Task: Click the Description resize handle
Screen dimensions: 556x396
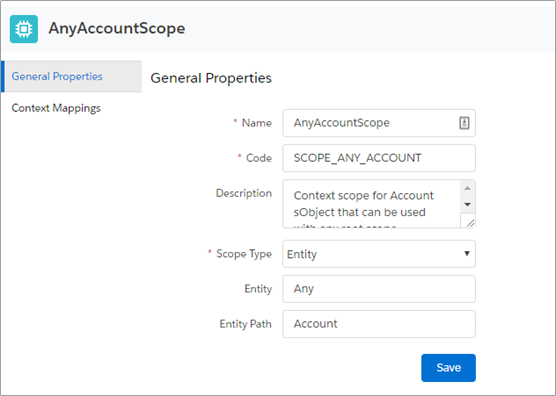Action: [x=470, y=223]
